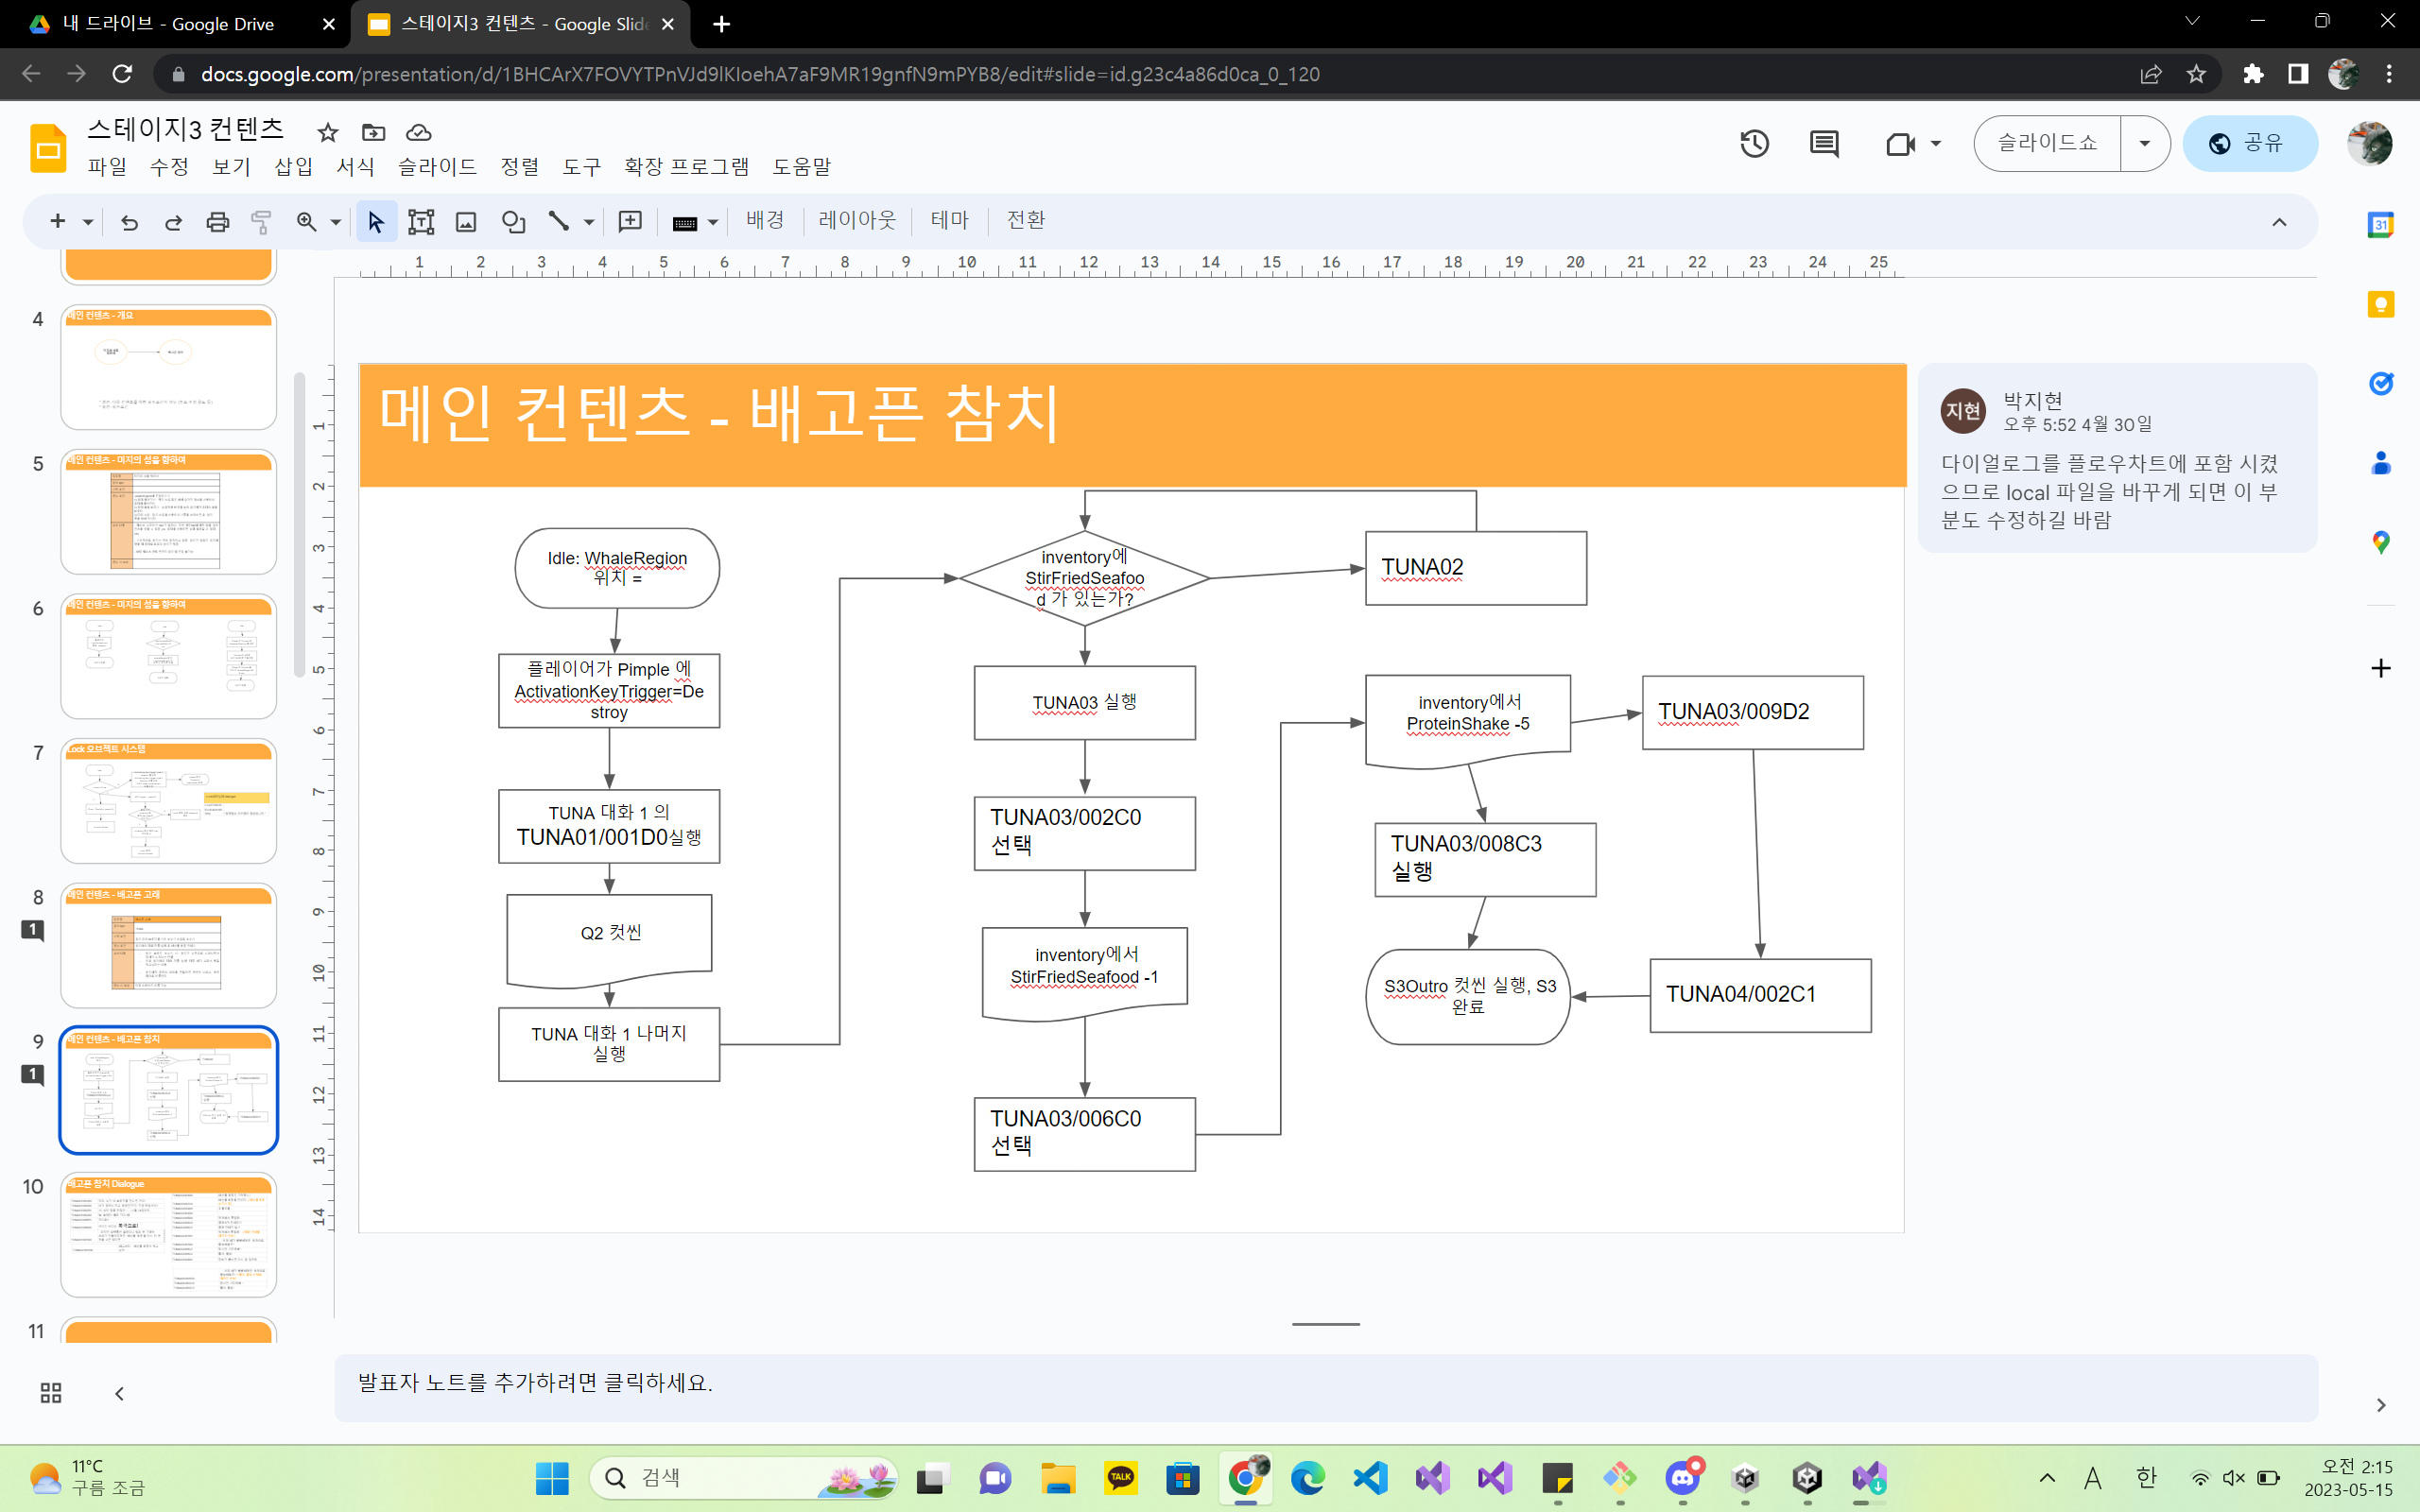Image resolution: width=2420 pixels, height=1512 pixels.
Task: Open camera options dropdown arrow
Action: (1936, 144)
